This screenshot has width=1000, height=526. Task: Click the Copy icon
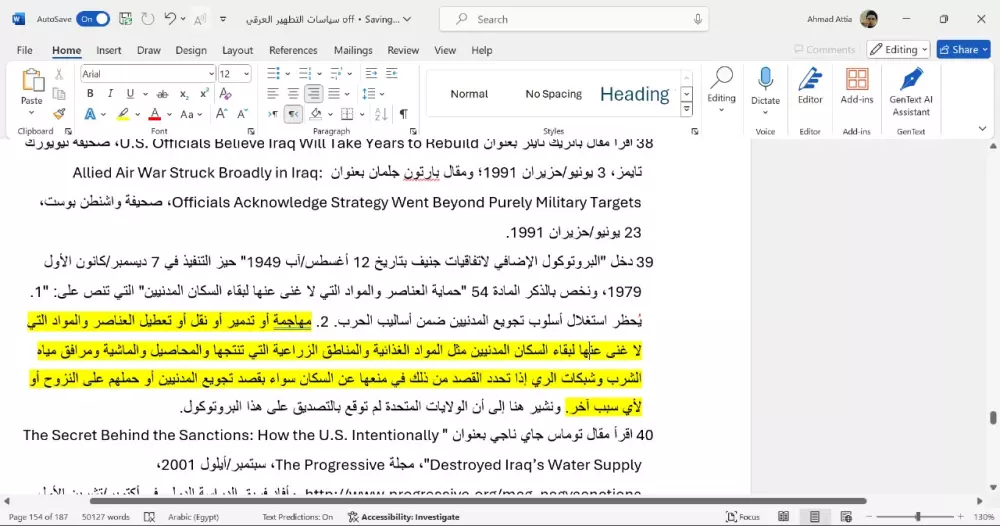pos(59,94)
